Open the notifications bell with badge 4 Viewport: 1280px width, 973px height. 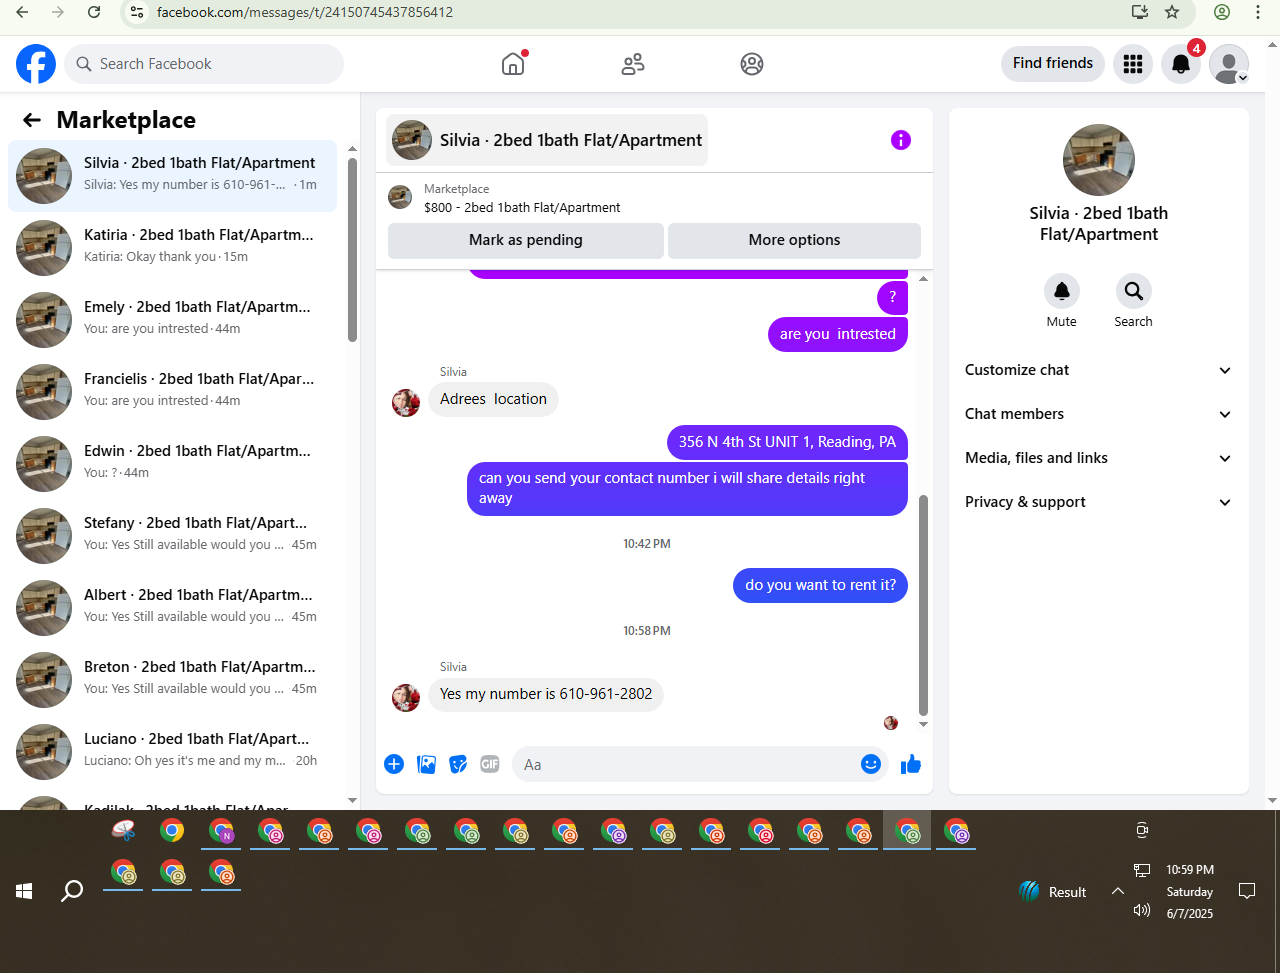1181,64
